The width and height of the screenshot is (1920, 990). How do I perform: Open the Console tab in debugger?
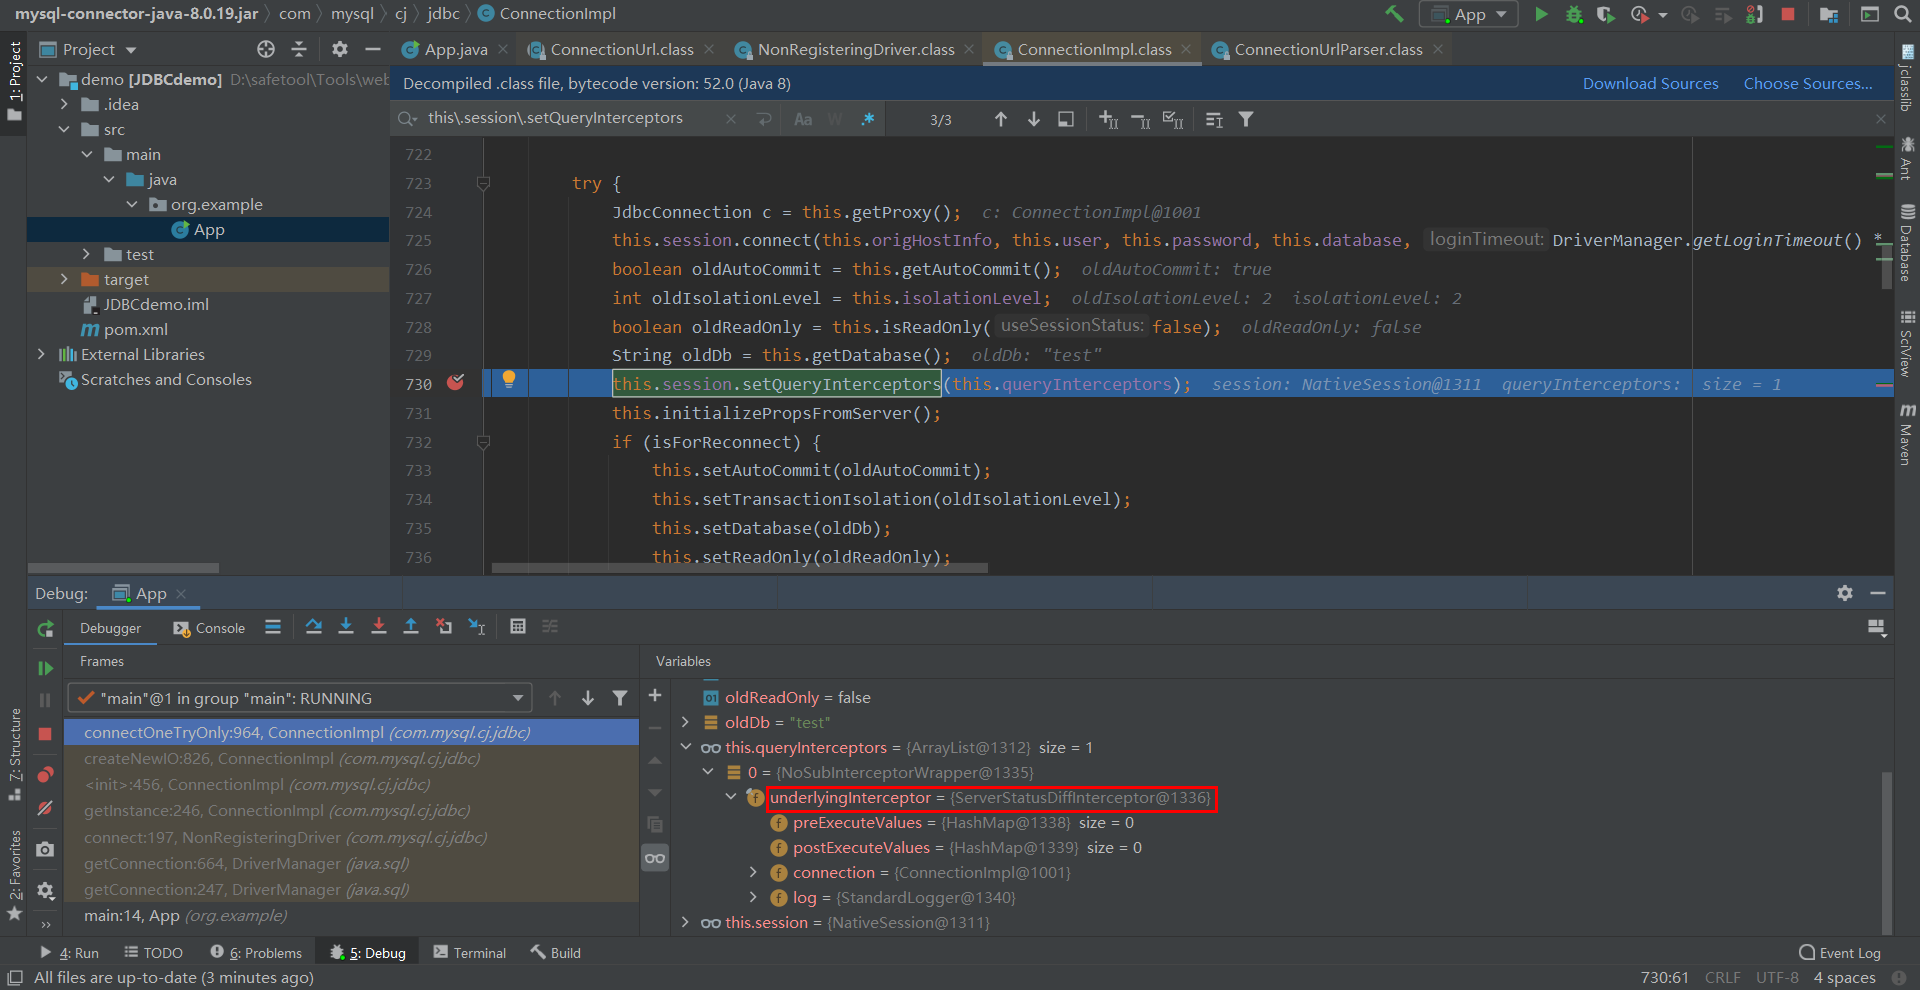point(209,628)
